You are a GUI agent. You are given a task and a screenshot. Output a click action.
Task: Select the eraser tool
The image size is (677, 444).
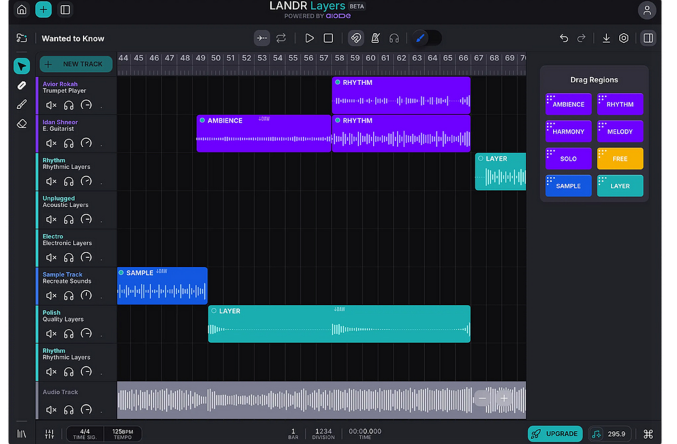(x=22, y=124)
